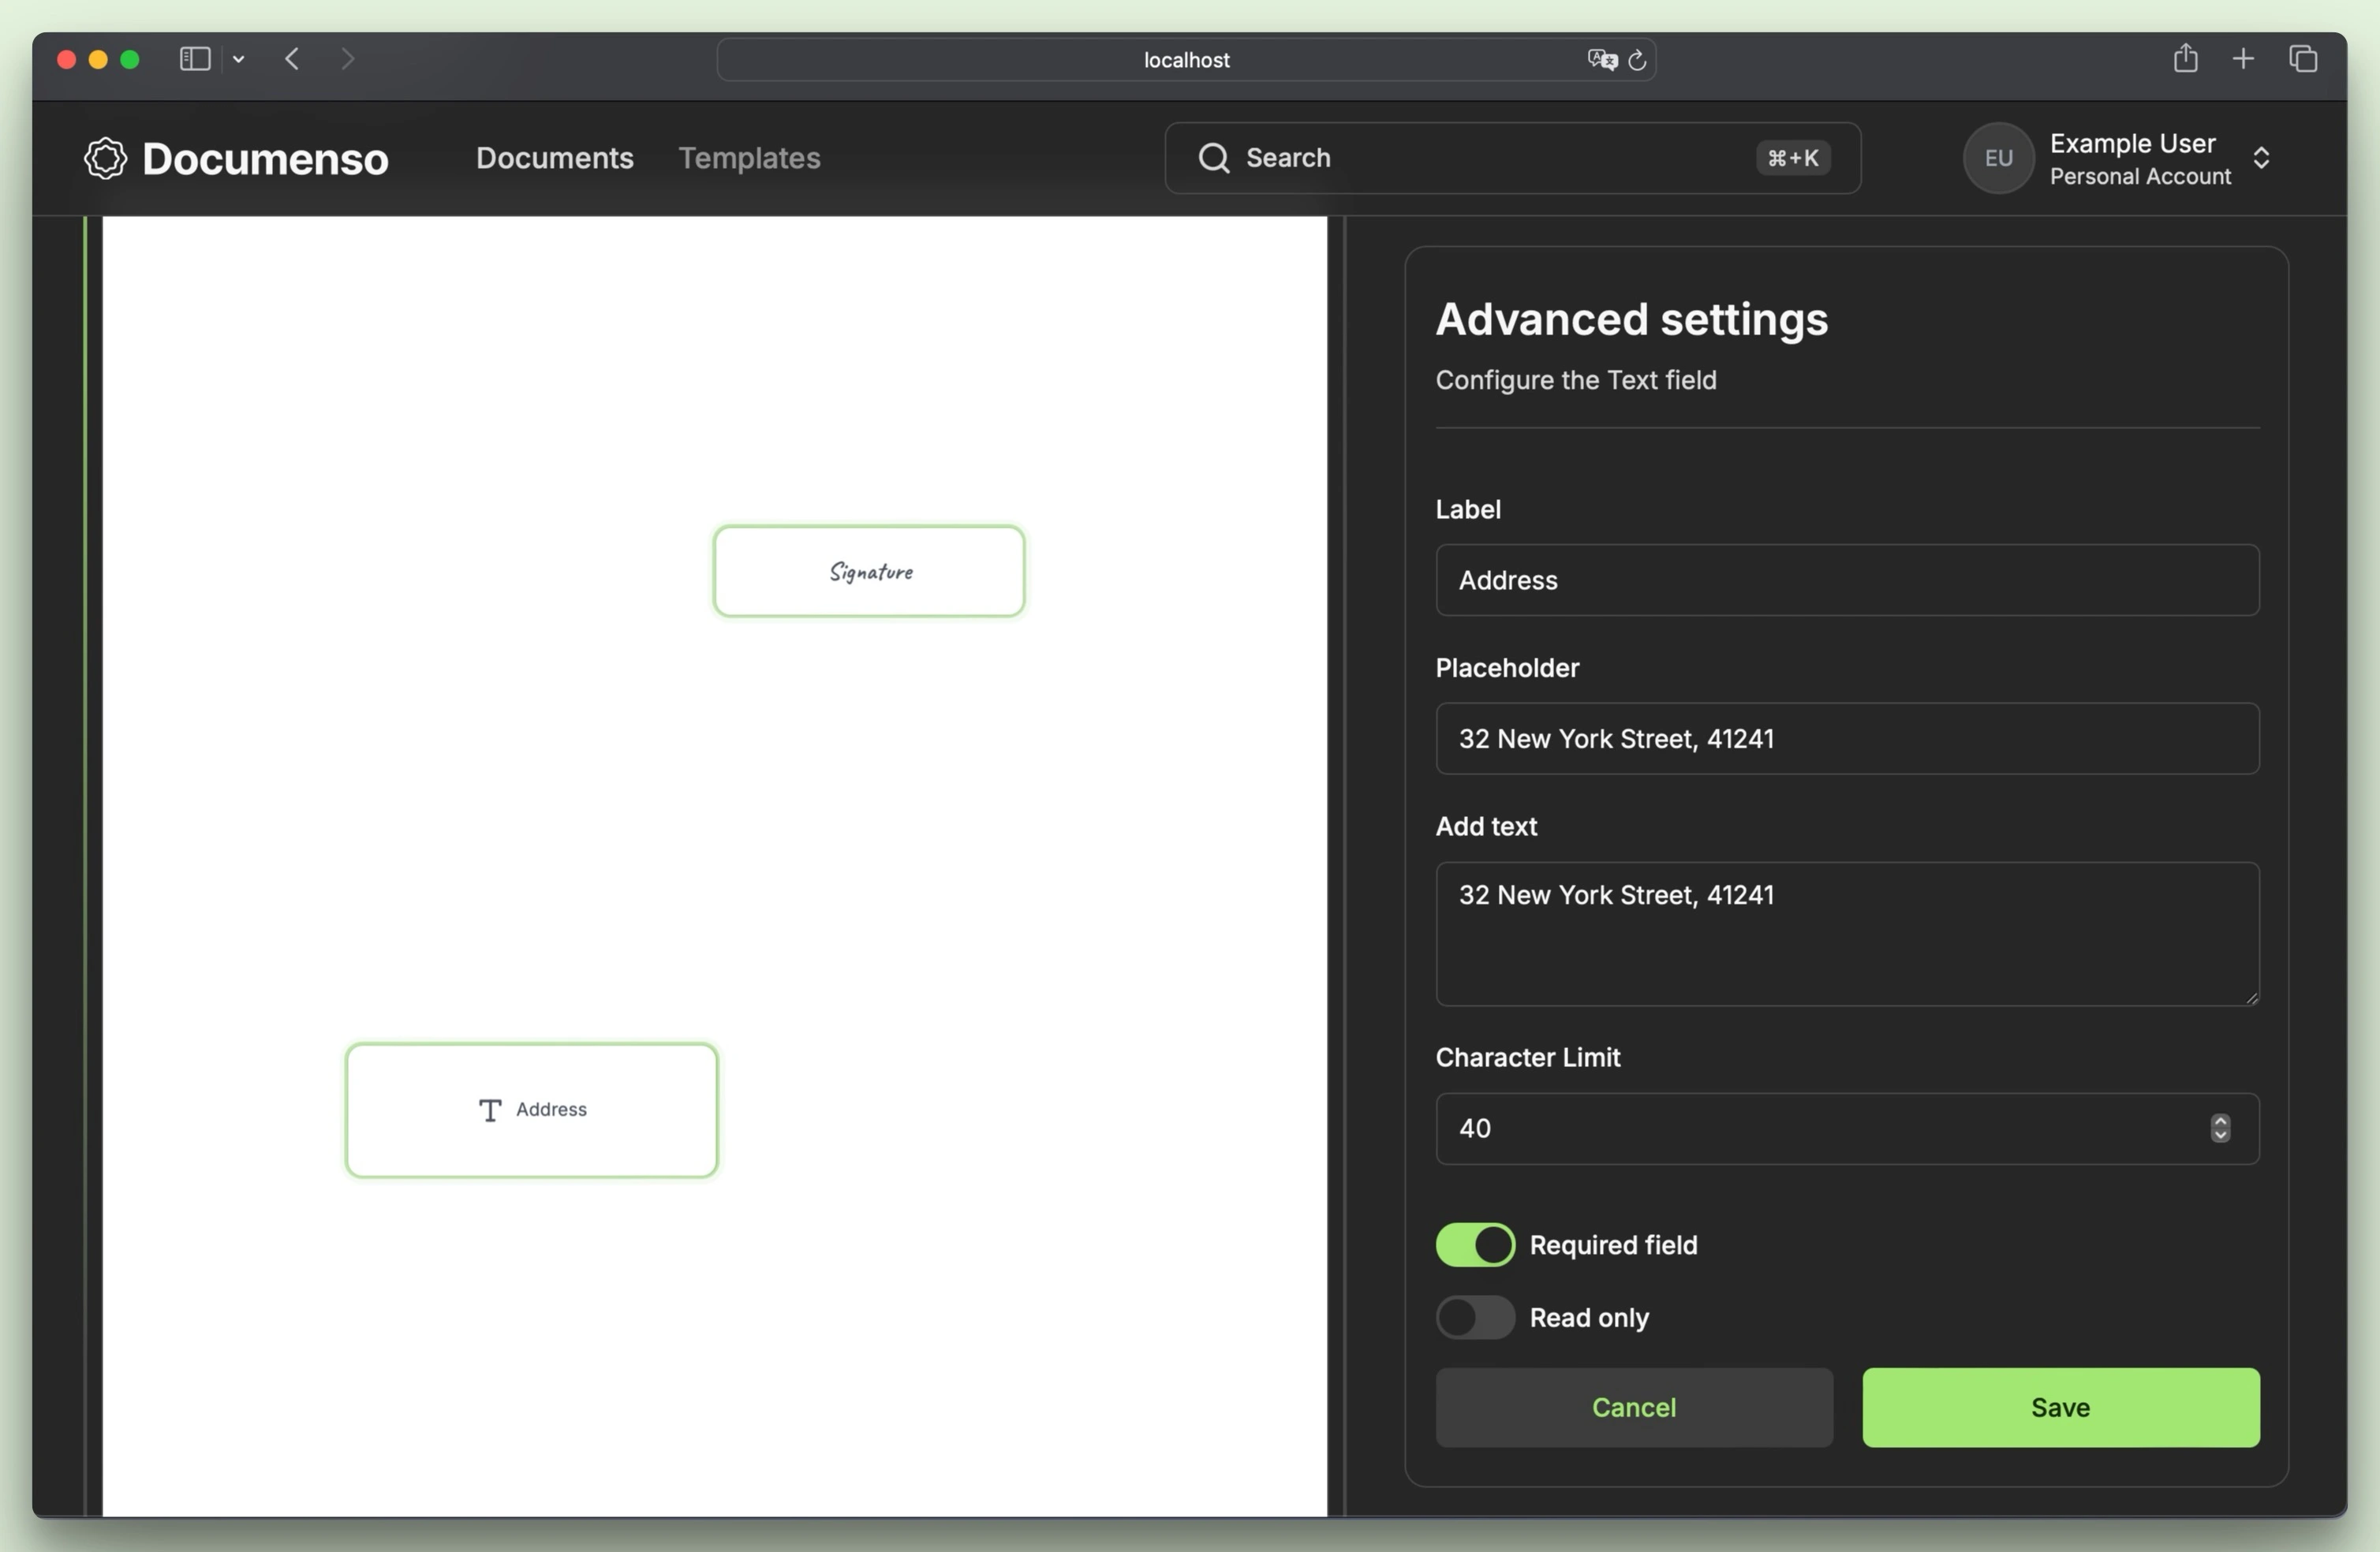Show the tab overview icon

(2303, 59)
